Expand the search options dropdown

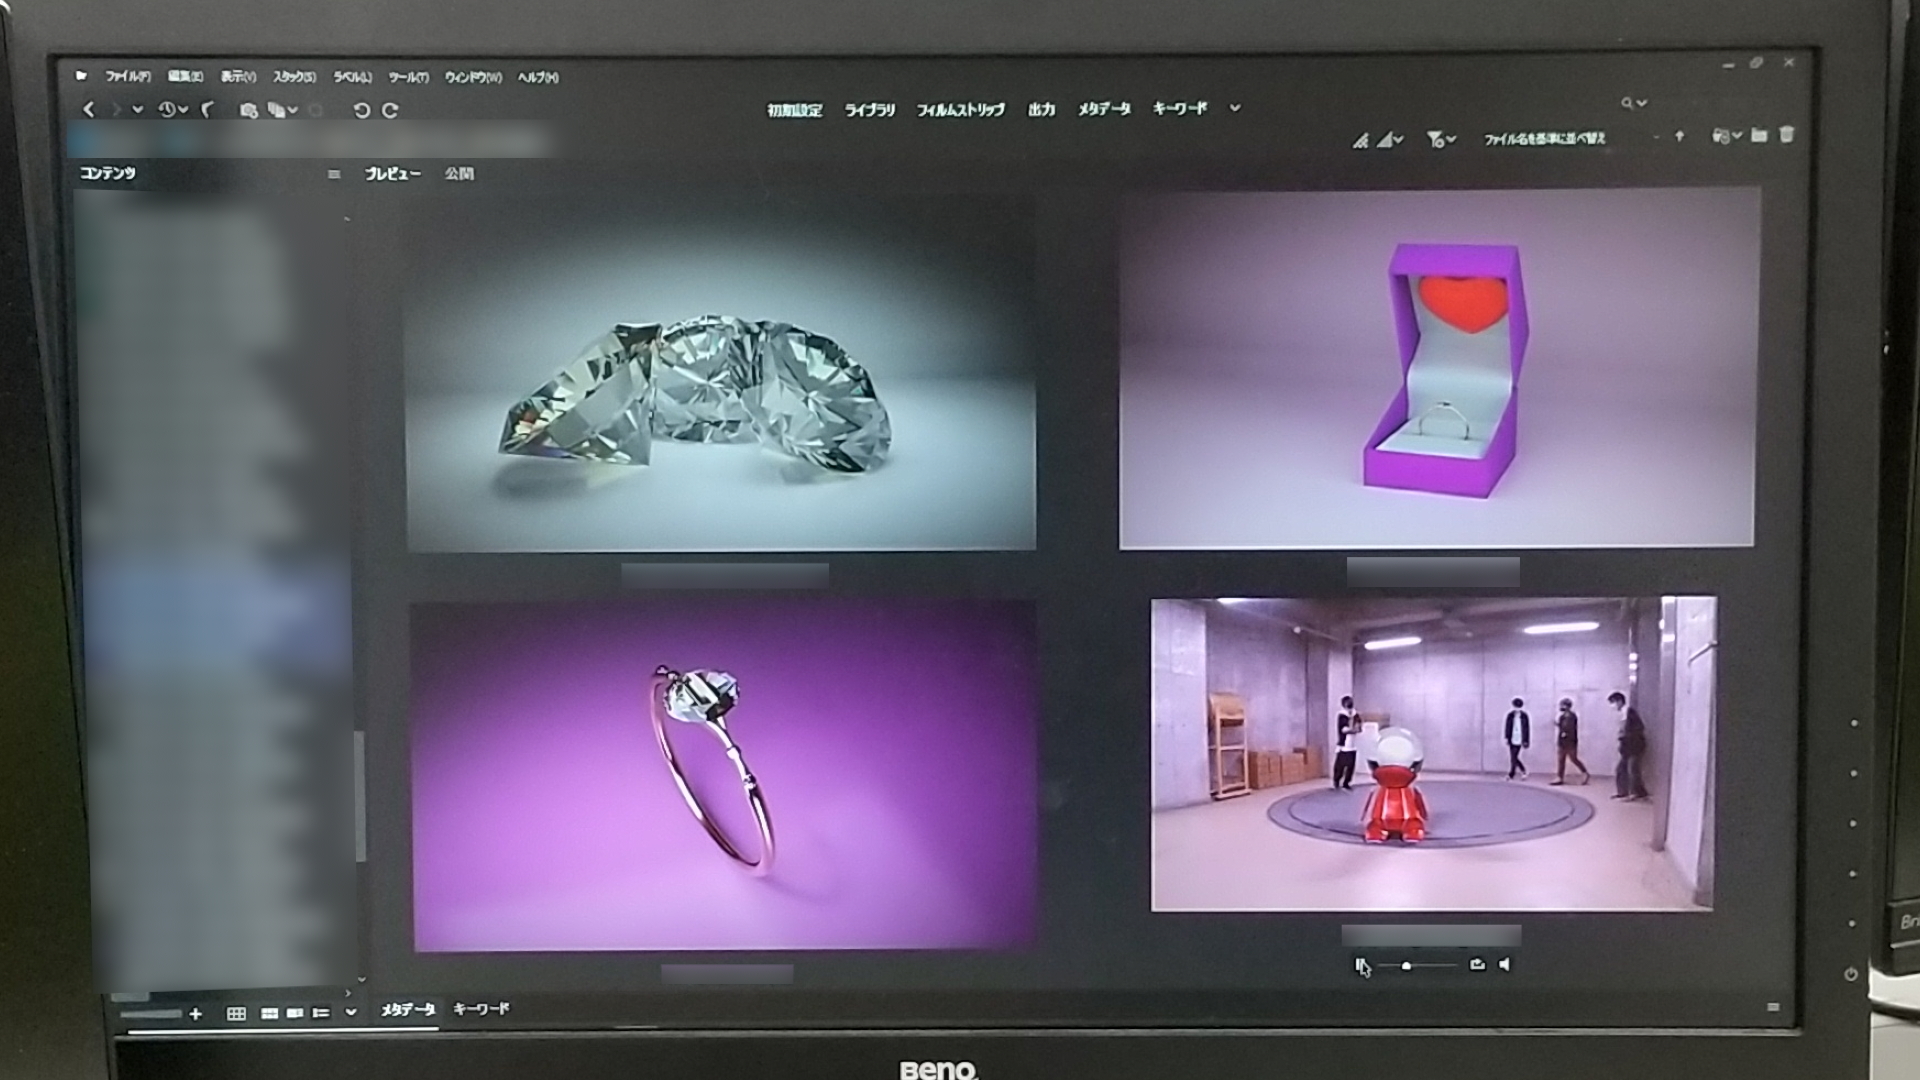1642,103
